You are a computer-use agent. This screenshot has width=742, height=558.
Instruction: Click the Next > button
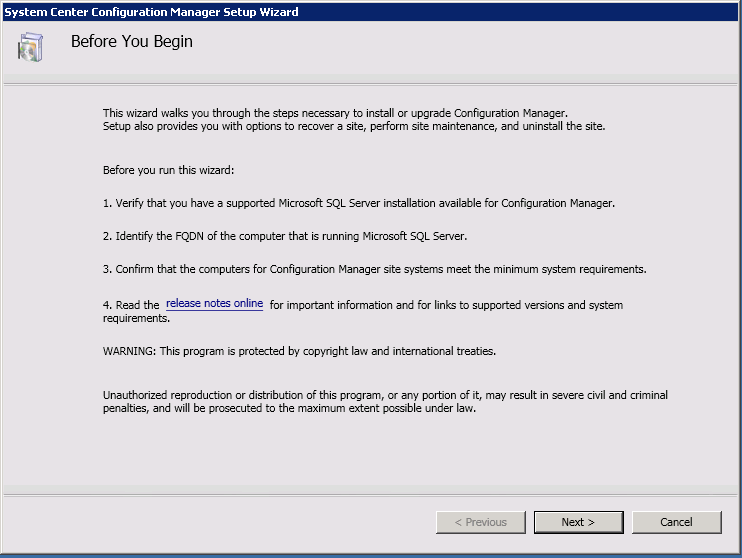578,522
